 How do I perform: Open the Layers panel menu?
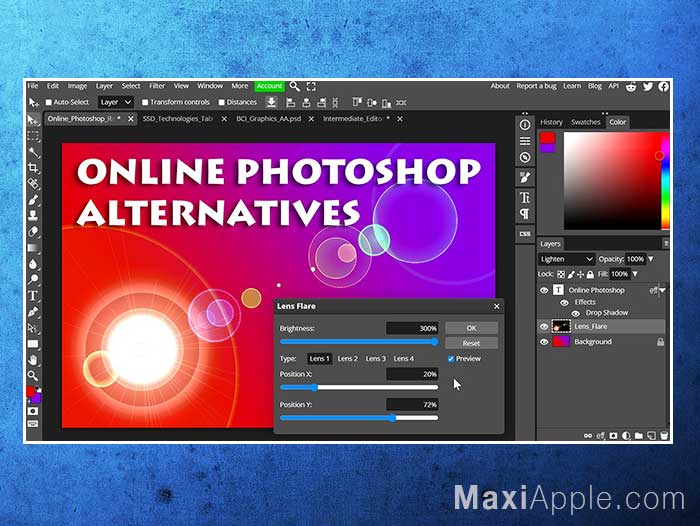coord(666,244)
